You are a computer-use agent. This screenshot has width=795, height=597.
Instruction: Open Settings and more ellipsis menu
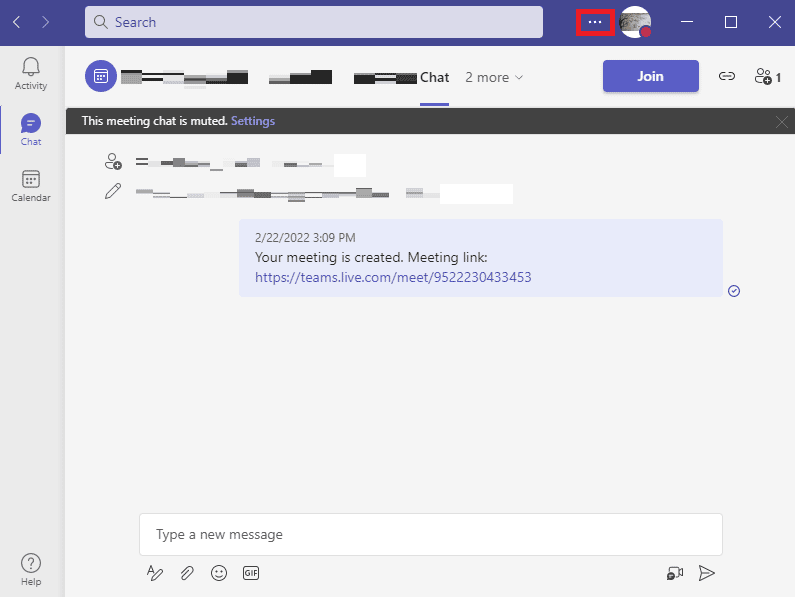(595, 22)
